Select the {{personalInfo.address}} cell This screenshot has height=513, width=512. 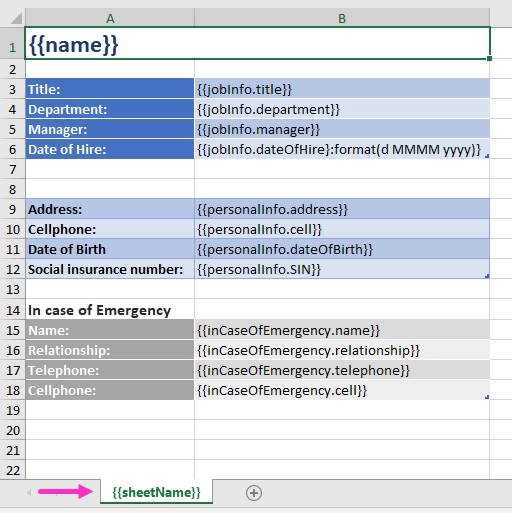click(x=342, y=209)
